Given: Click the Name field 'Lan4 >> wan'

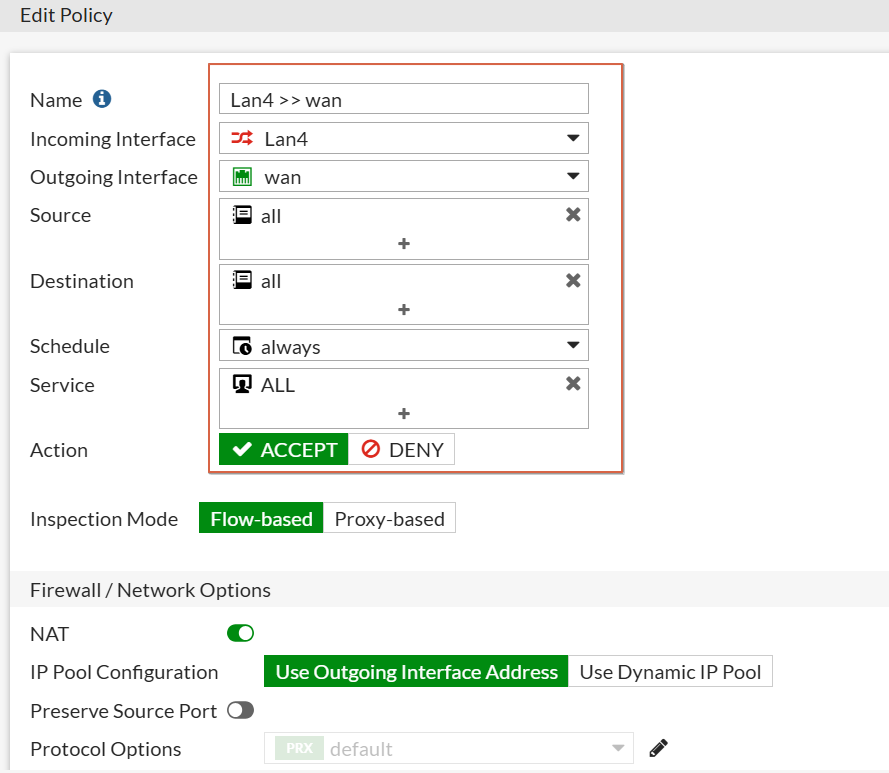Looking at the screenshot, I should coord(404,99).
